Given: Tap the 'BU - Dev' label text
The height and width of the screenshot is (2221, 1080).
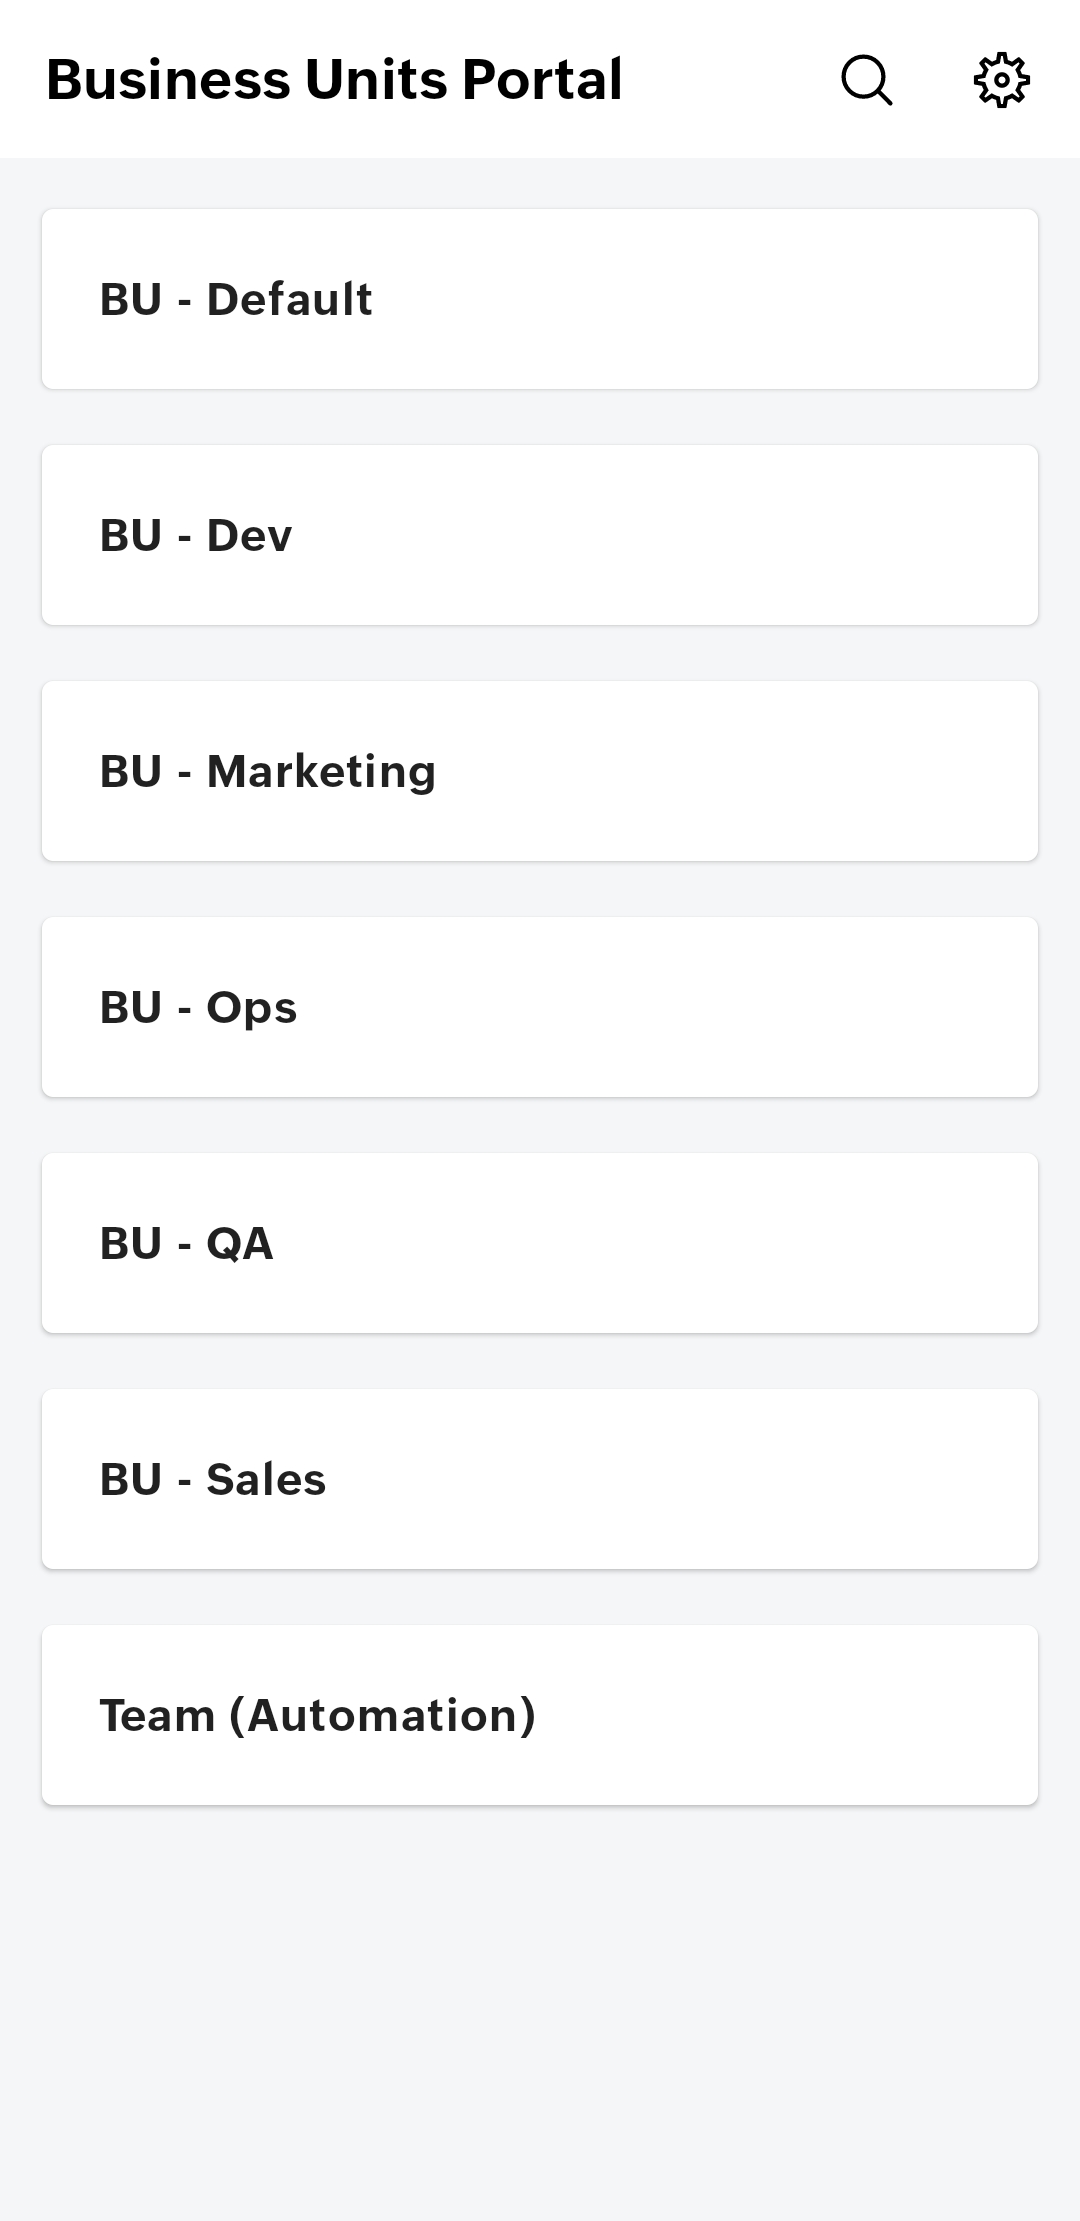Looking at the screenshot, I should click(x=196, y=536).
